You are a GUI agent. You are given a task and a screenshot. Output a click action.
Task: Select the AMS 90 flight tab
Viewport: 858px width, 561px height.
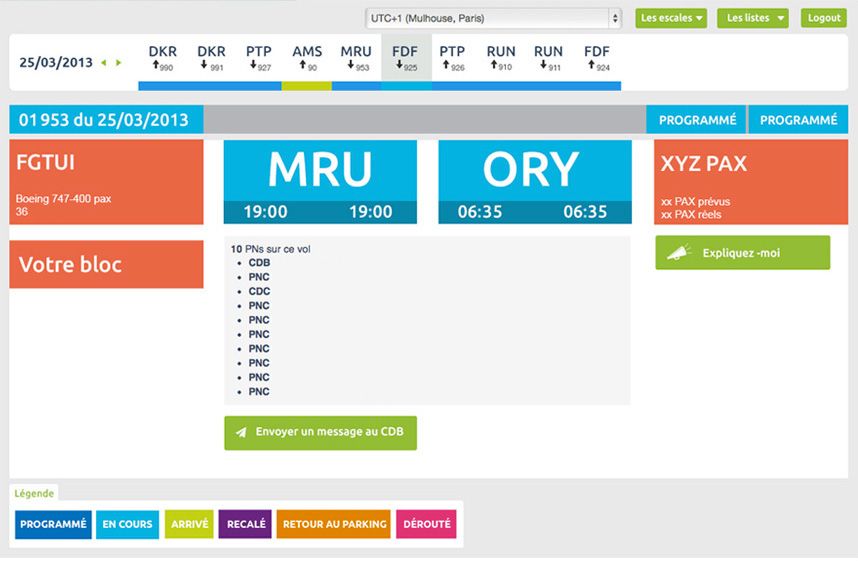[306, 58]
